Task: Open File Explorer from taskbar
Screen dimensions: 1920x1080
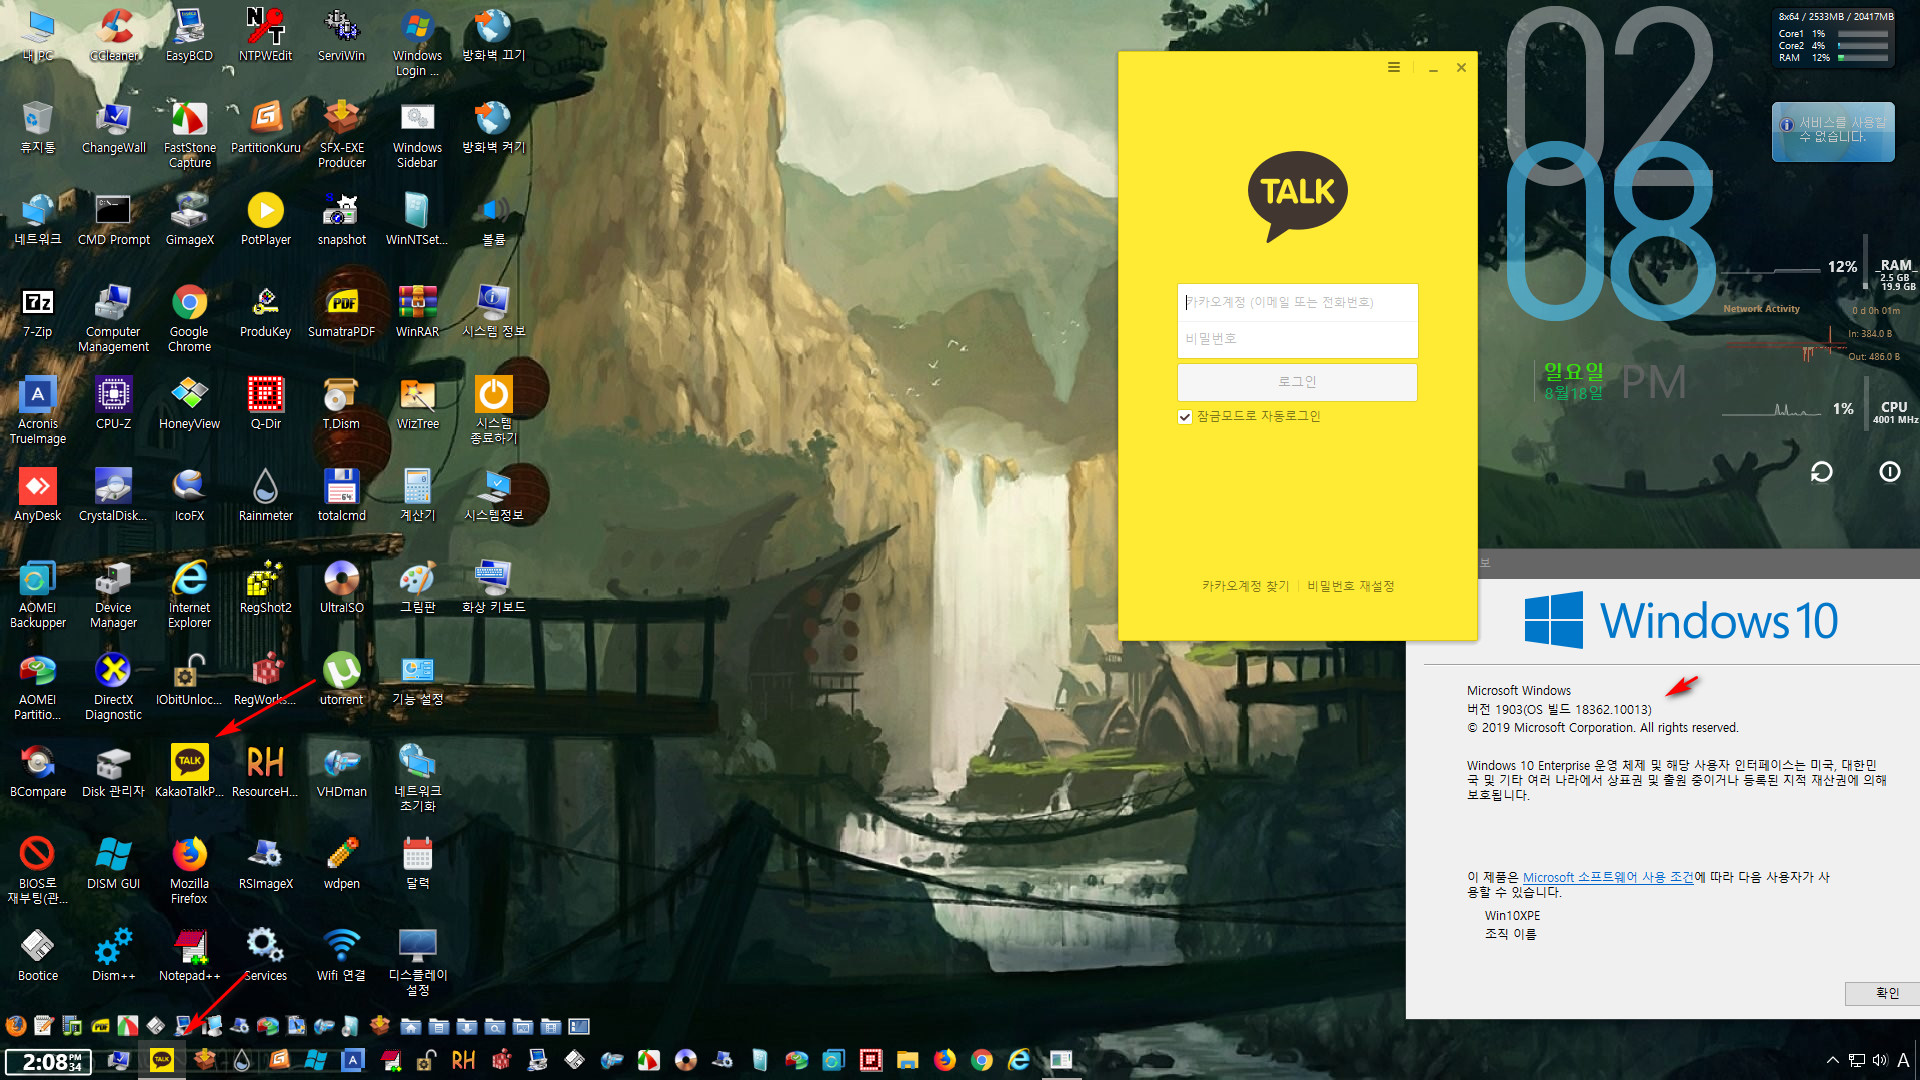Action: tap(907, 1060)
